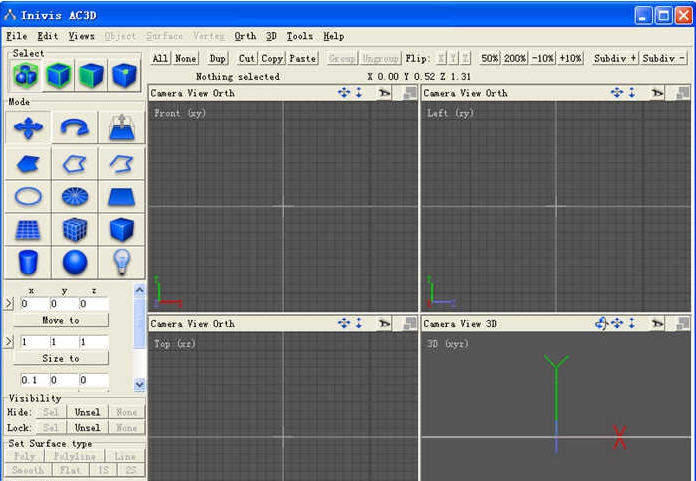Open the Views menu
This screenshot has height=481, width=696.
click(81, 36)
